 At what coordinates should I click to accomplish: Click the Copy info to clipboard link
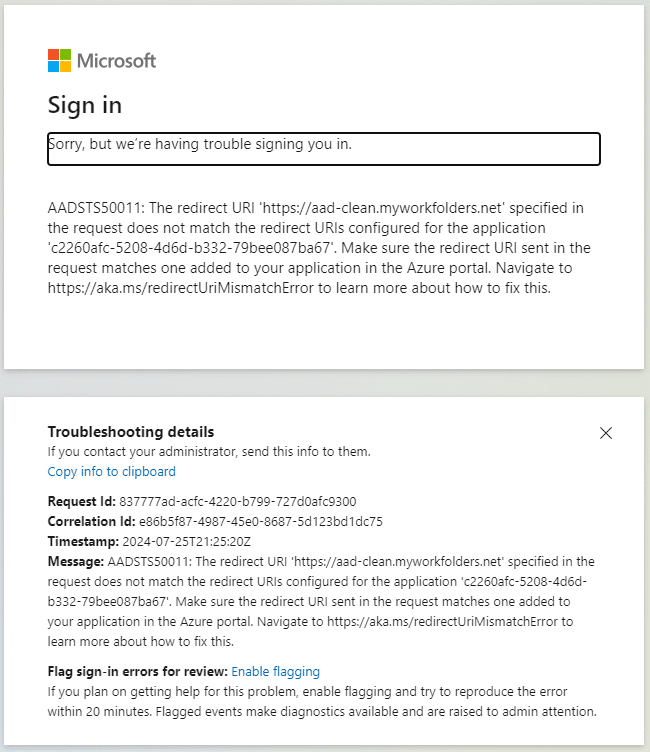click(111, 471)
